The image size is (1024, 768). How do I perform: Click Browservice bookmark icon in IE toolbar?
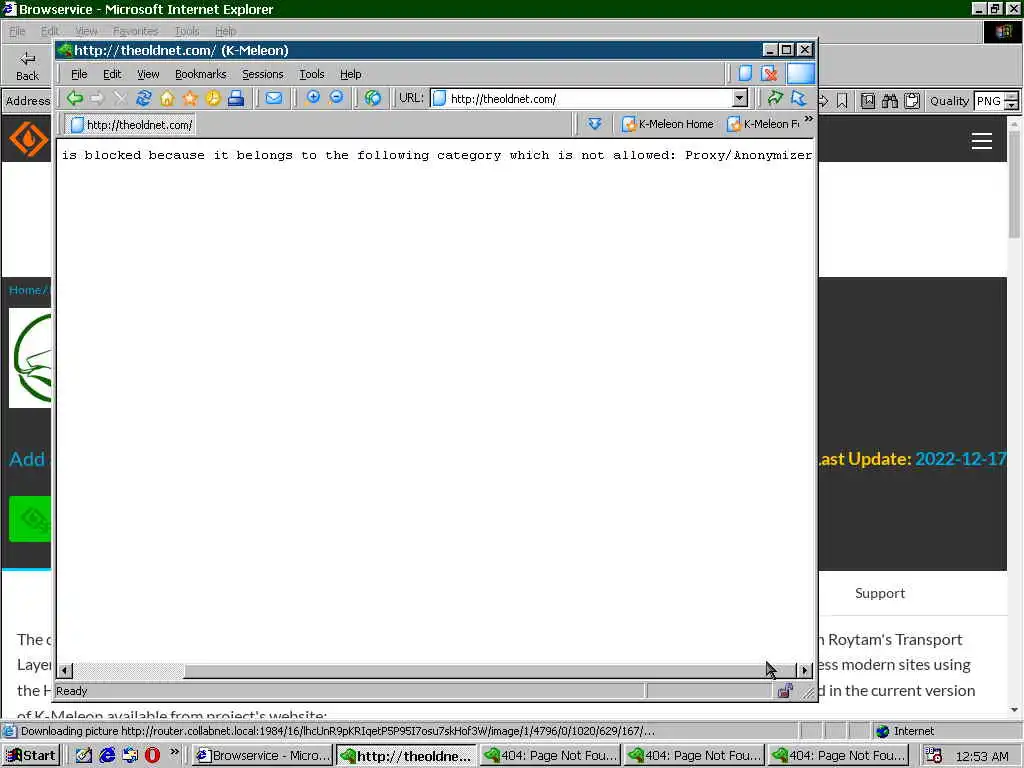(x=842, y=101)
